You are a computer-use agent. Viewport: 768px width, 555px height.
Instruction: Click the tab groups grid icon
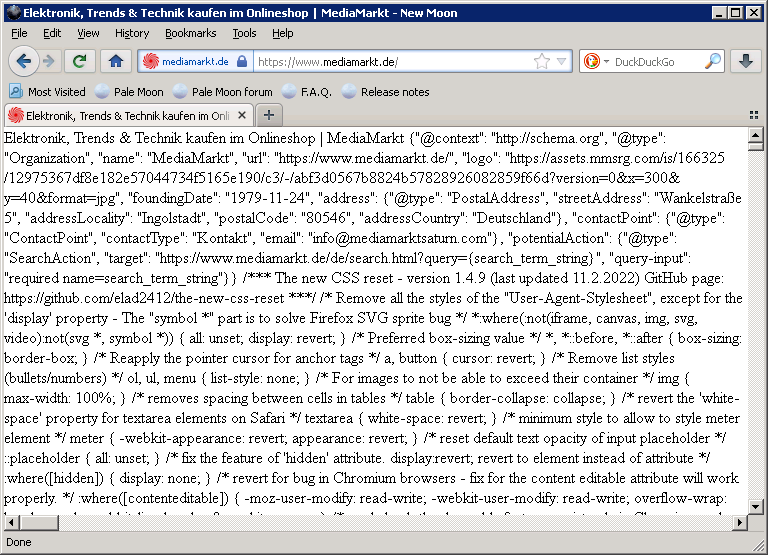[x=754, y=115]
